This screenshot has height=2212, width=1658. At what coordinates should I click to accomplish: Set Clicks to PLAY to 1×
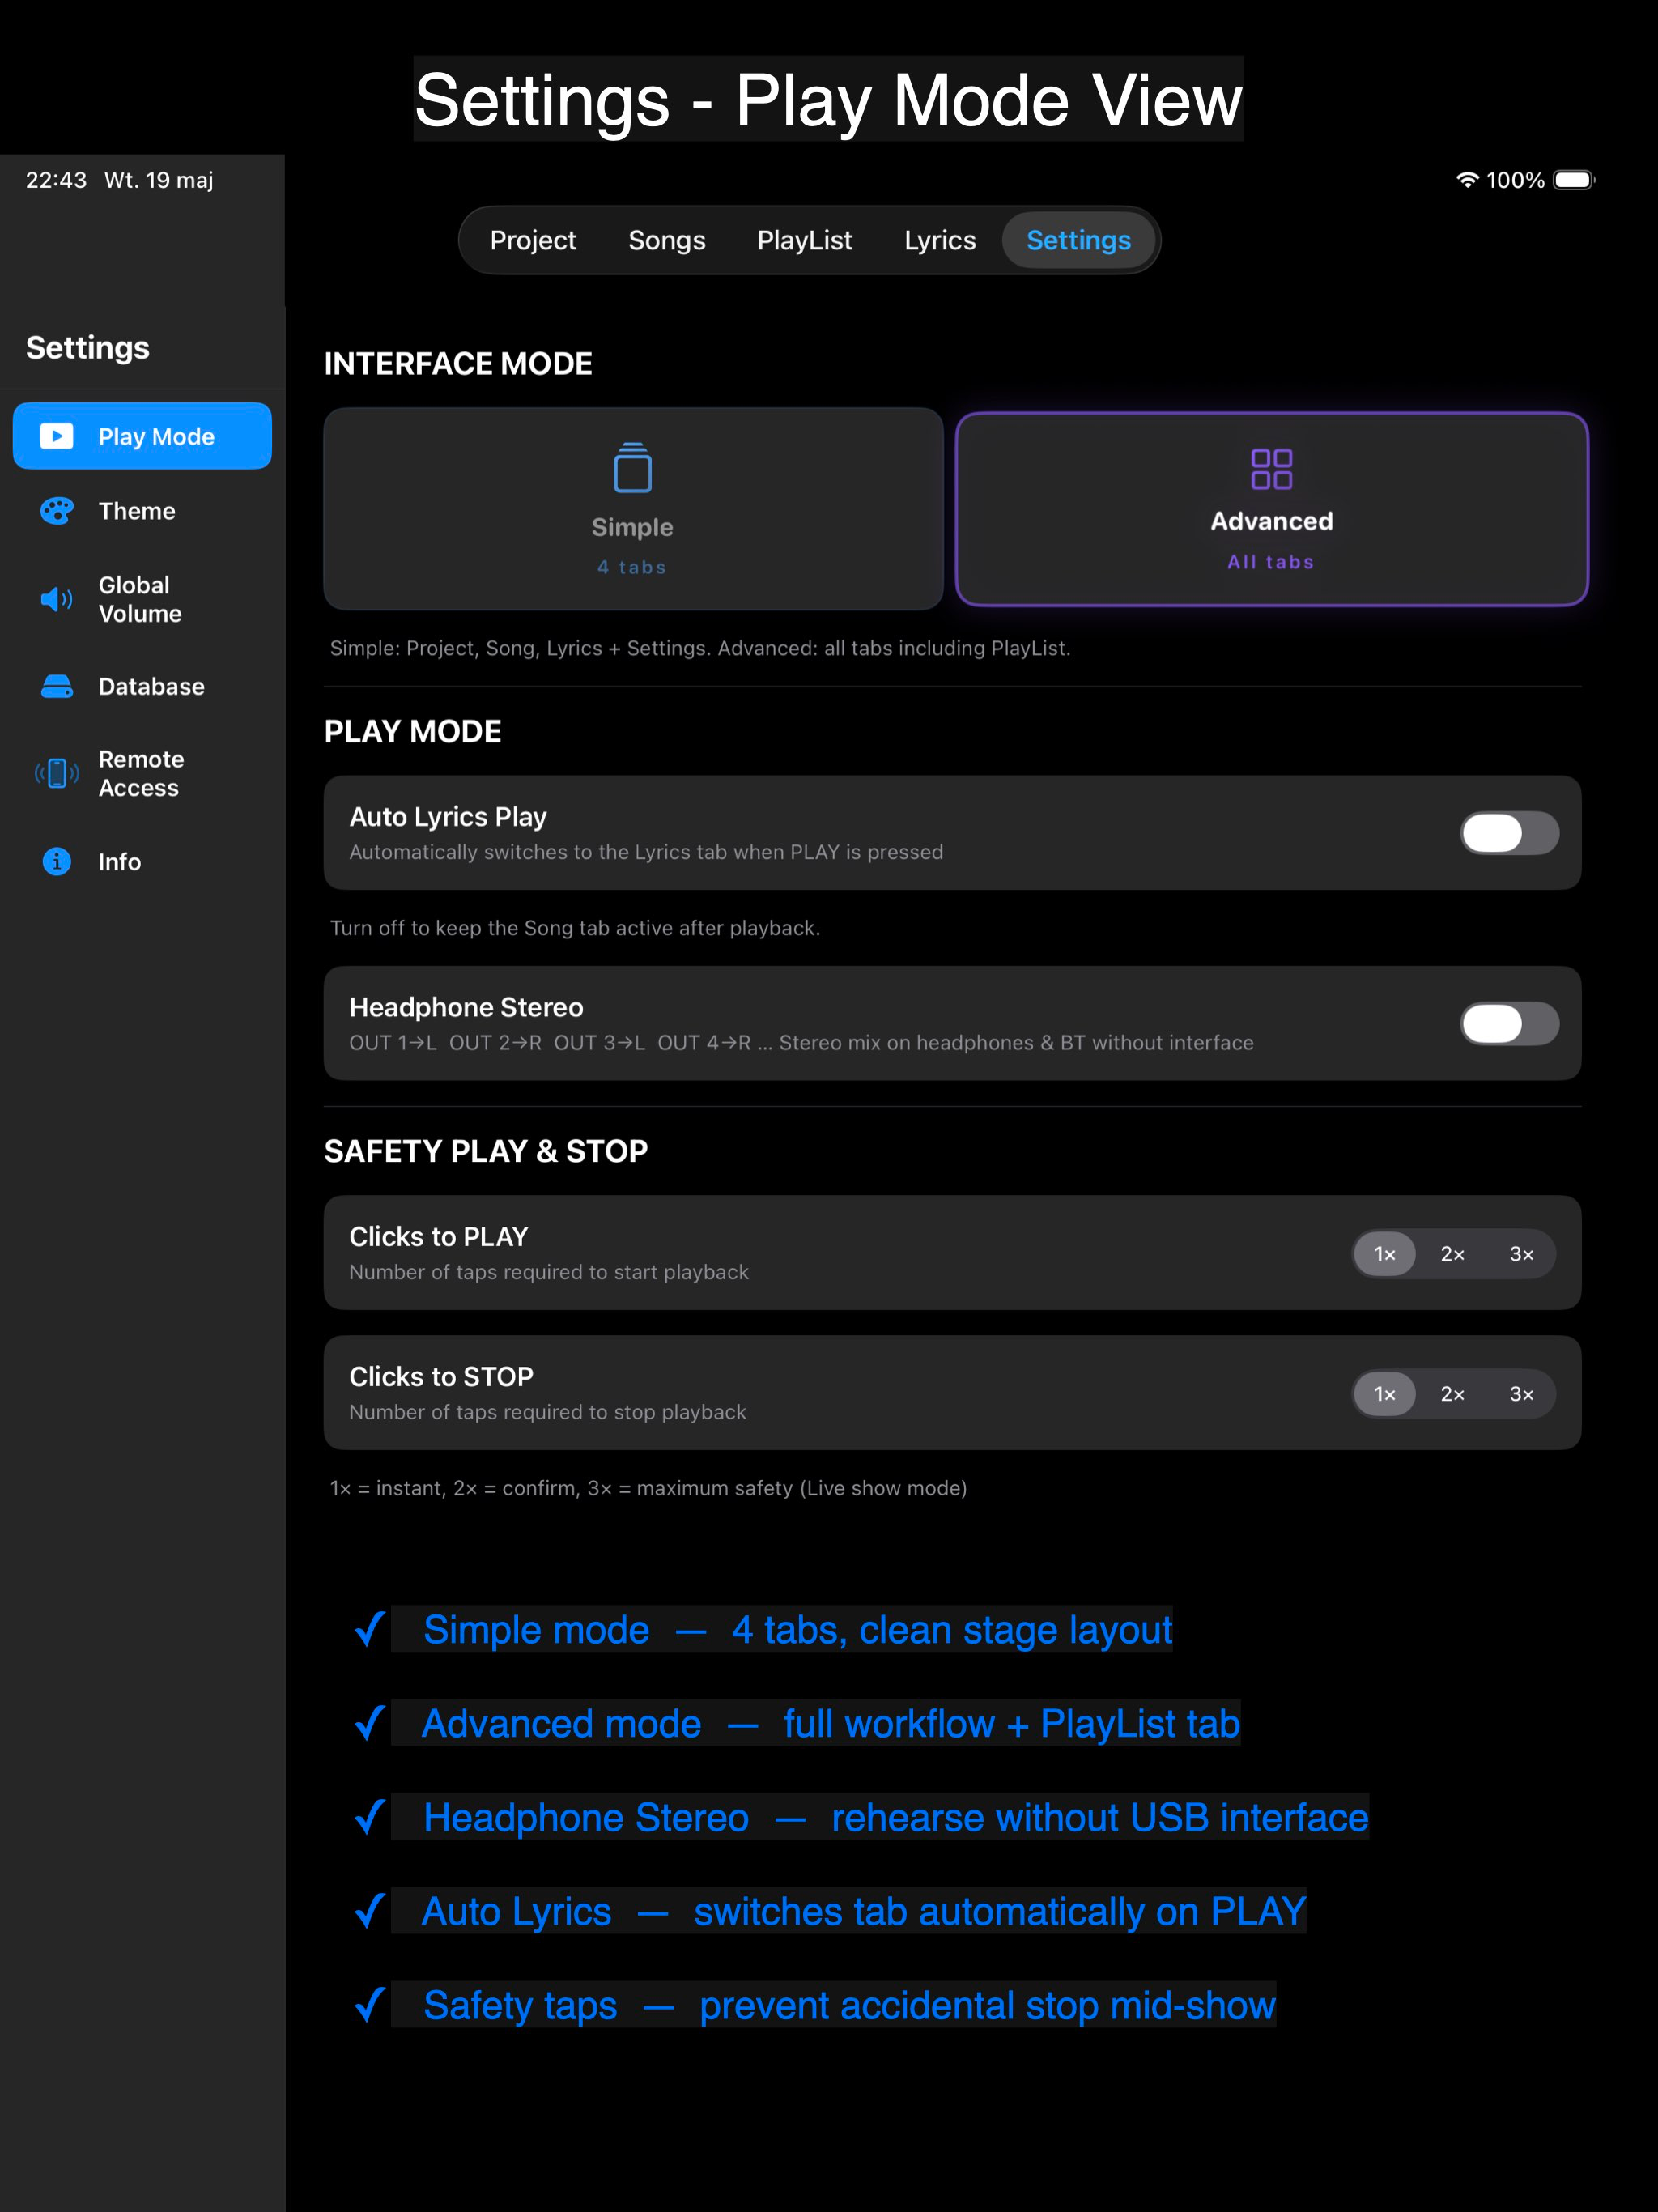[x=1384, y=1254]
